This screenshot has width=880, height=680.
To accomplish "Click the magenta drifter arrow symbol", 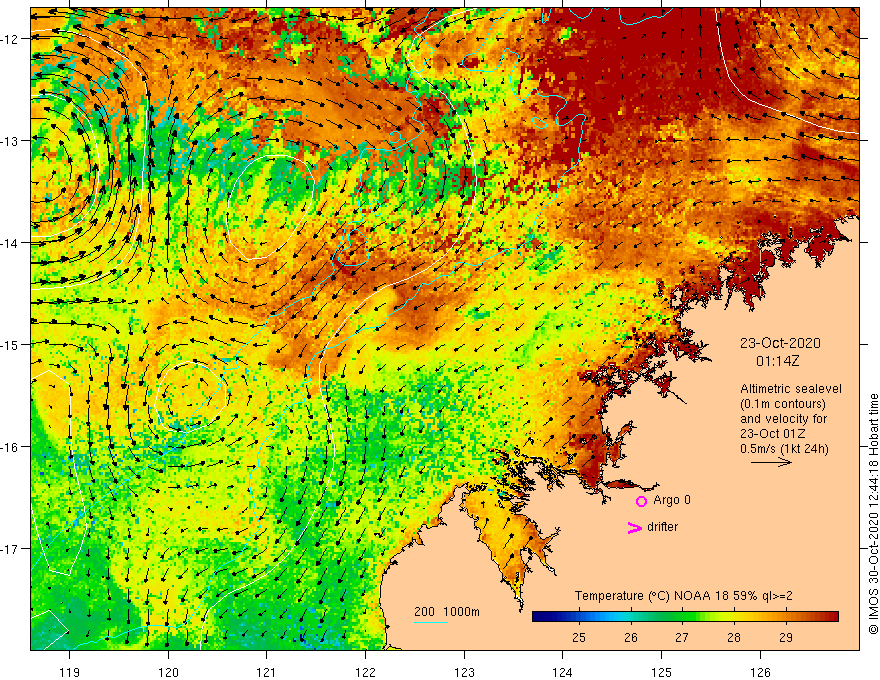I will (x=635, y=527).
